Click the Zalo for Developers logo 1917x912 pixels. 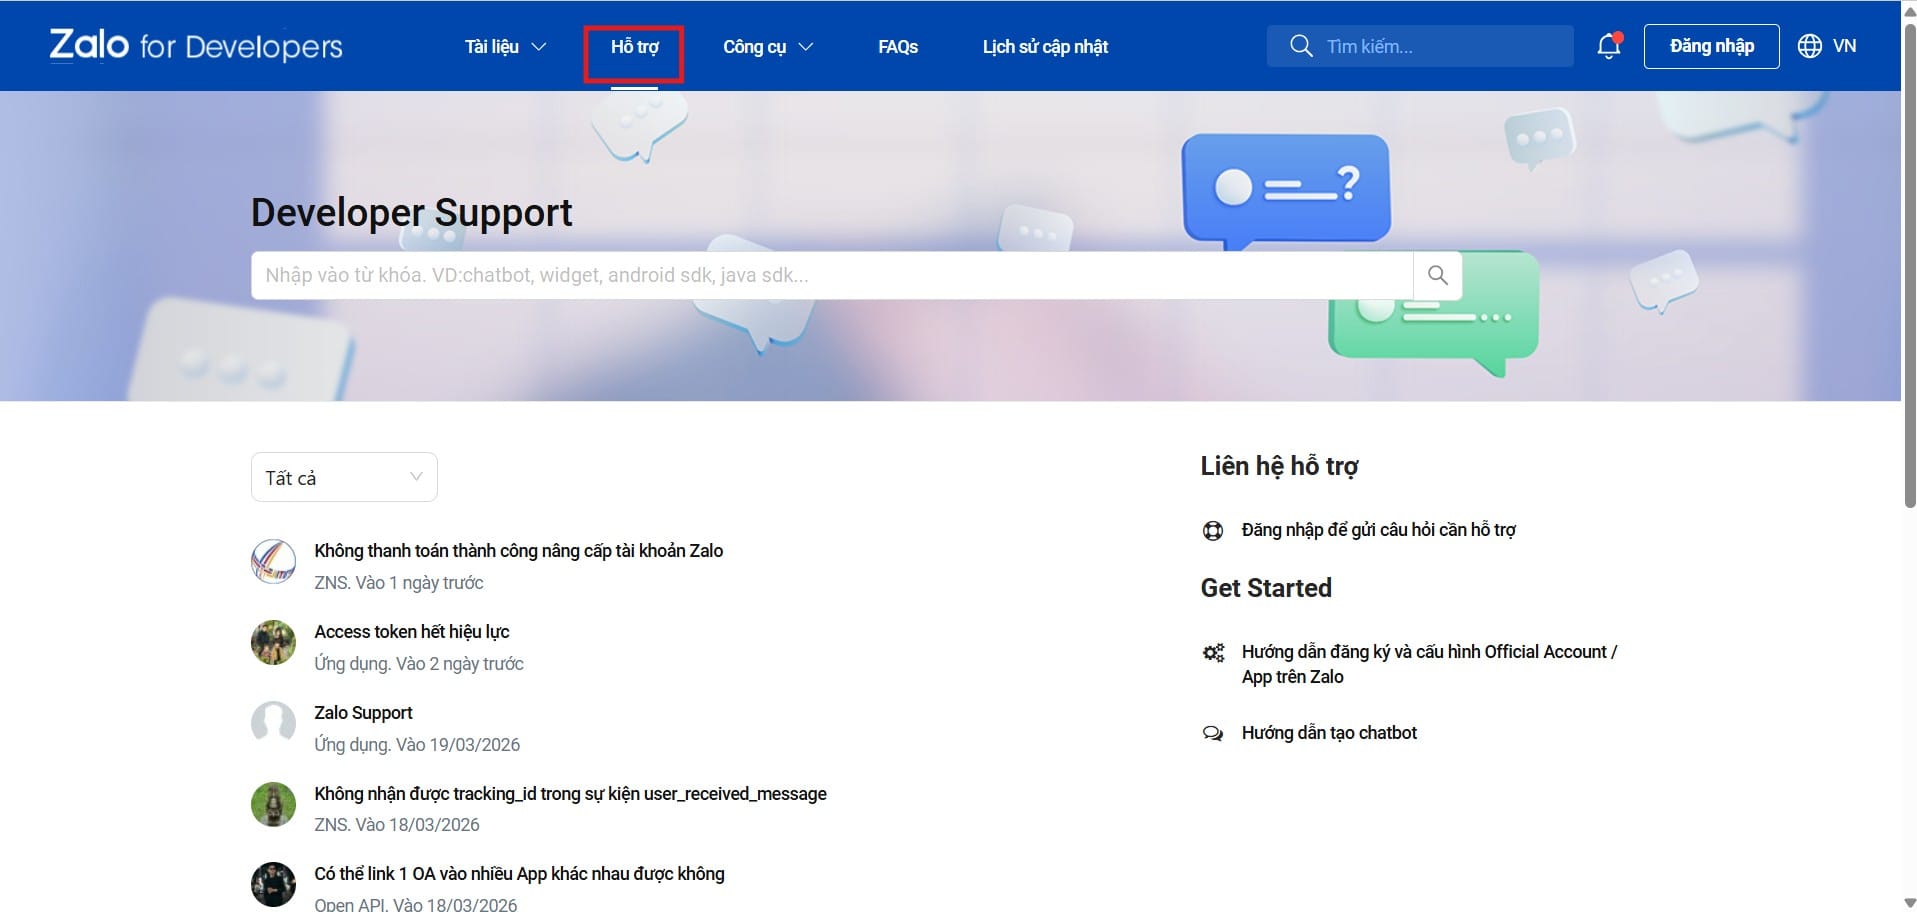(x=196, y=46)
